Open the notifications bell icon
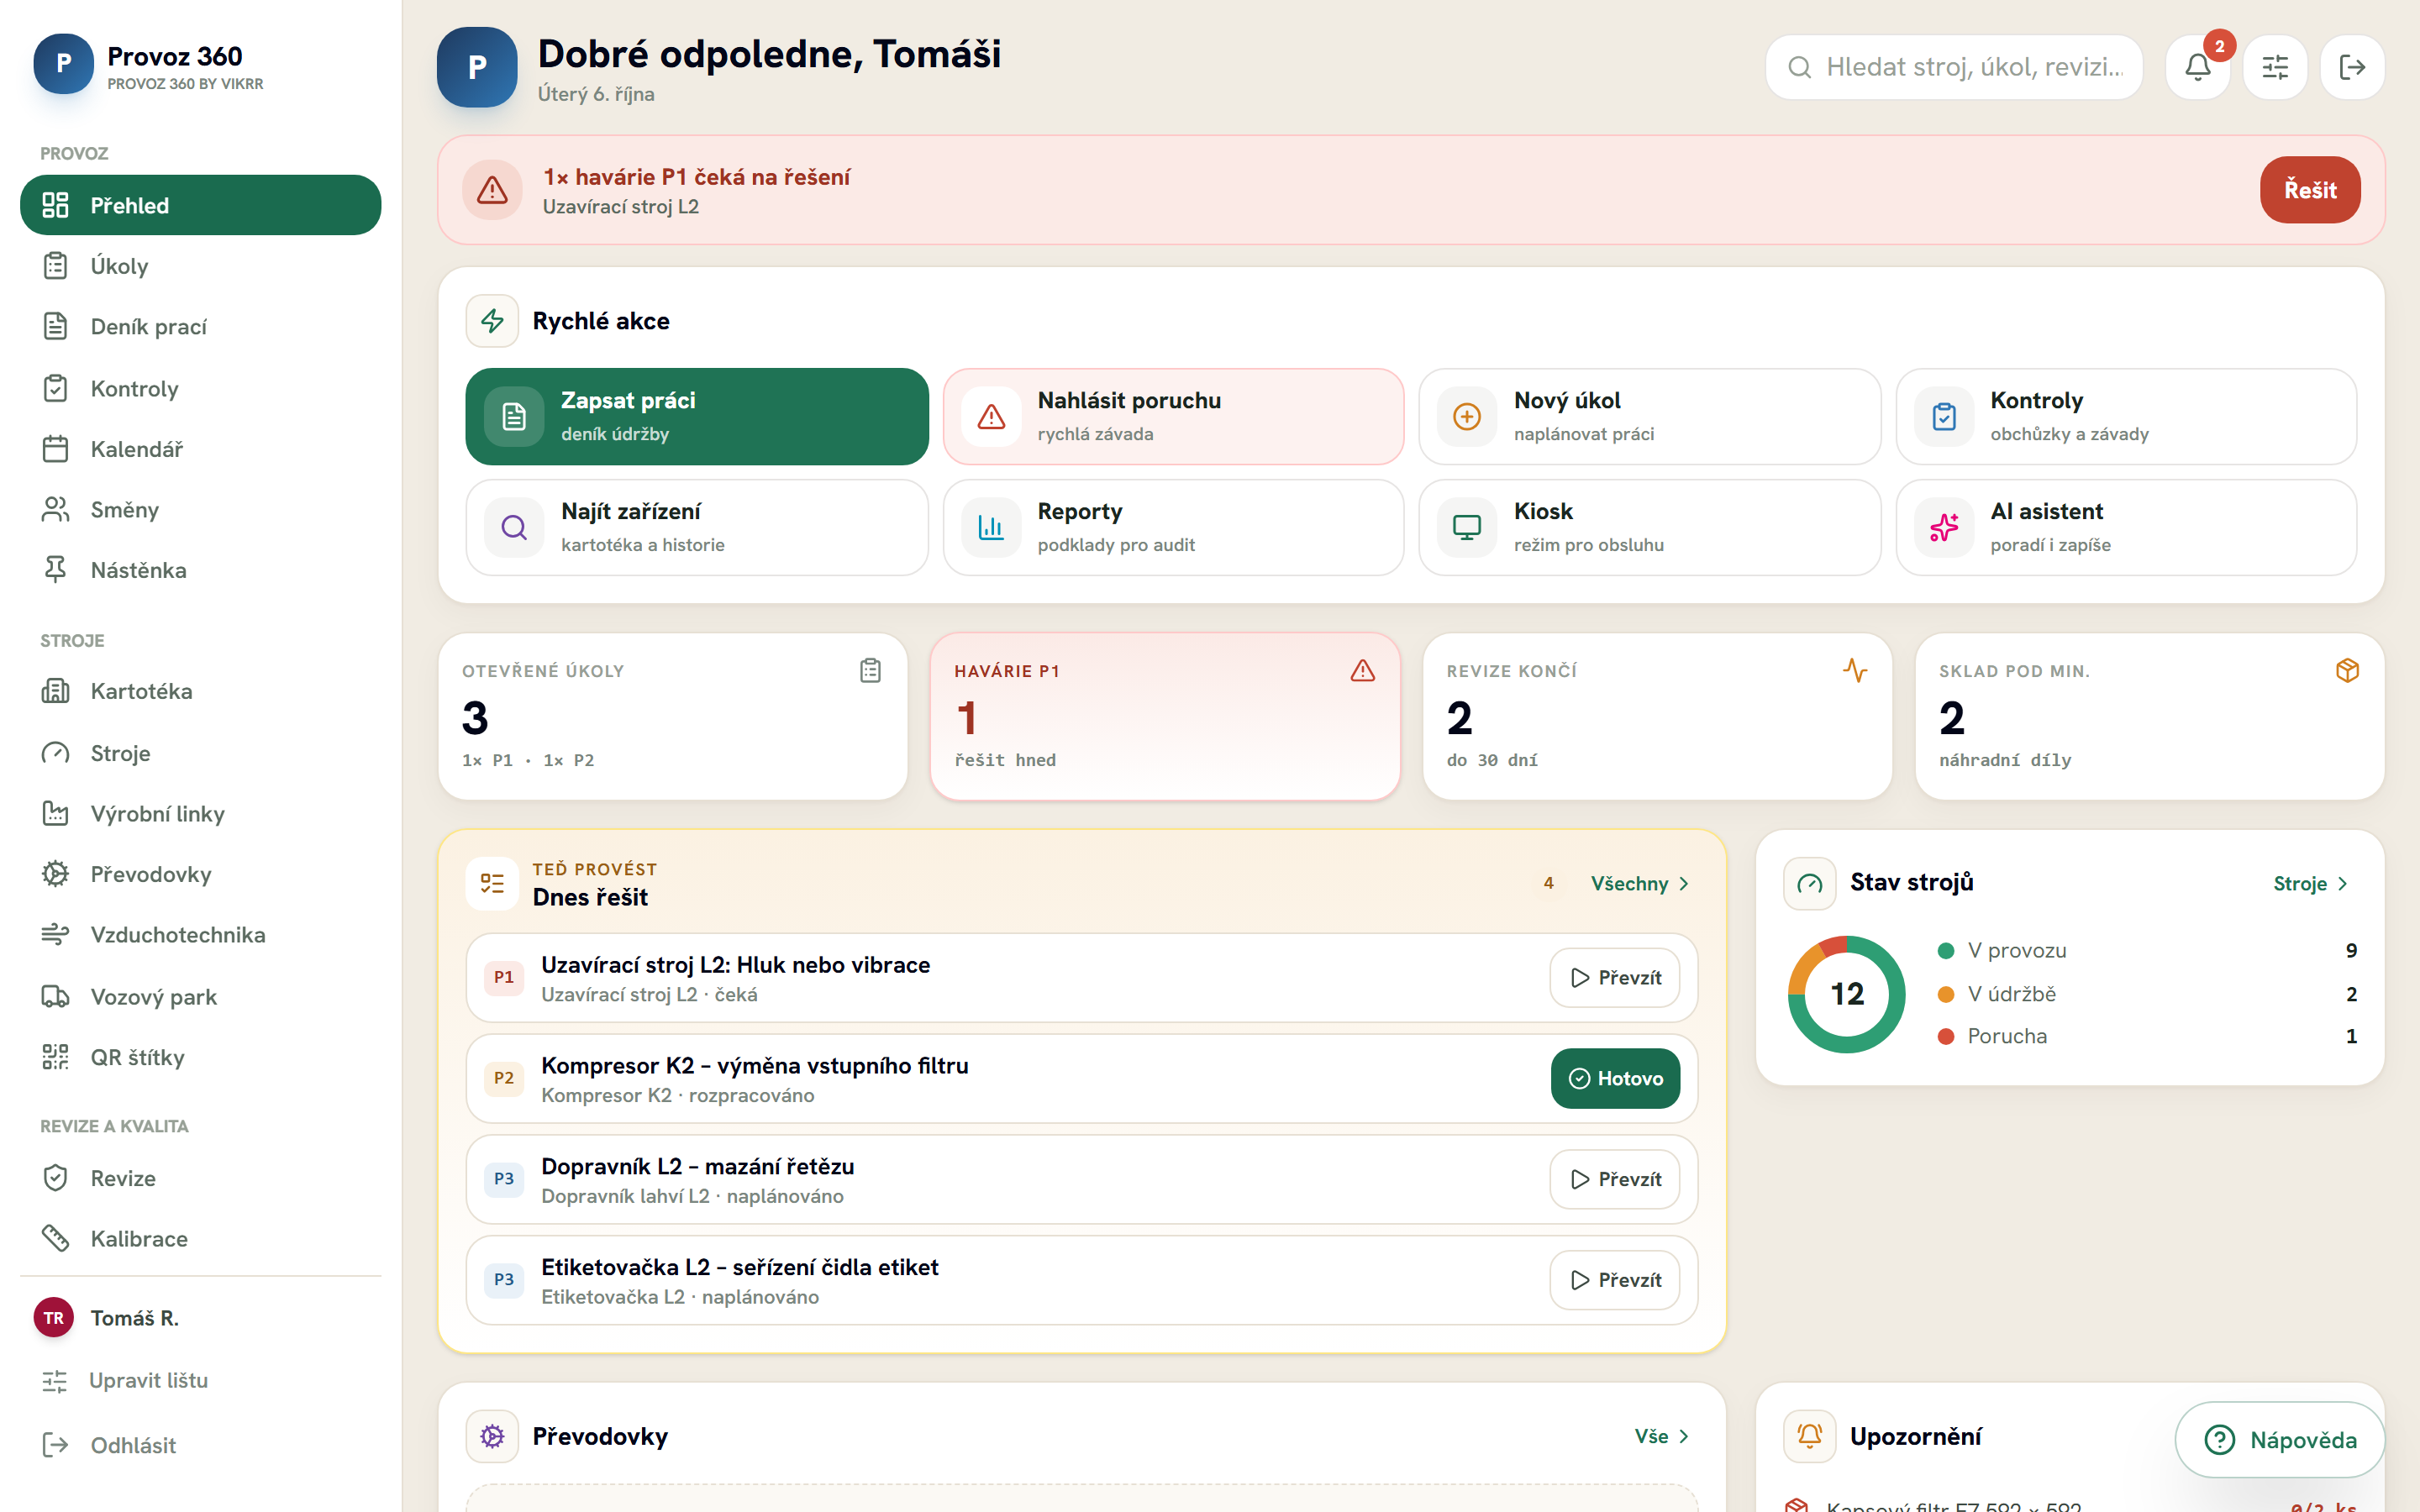The image size is (2420, 1512). (x=2197, y=67)
